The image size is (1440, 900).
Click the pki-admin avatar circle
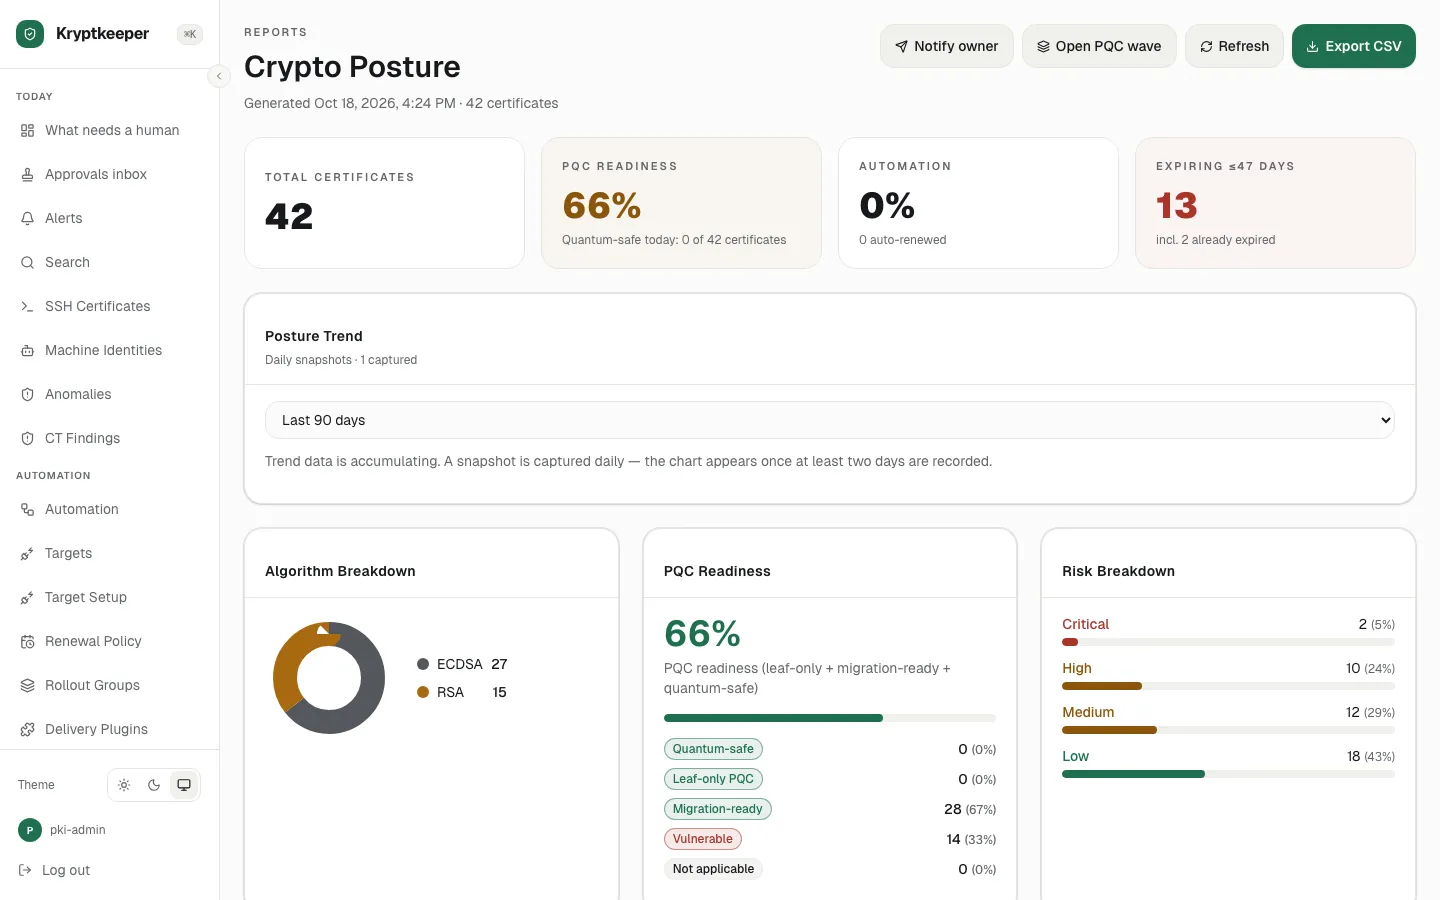pyautogui.click(x=30, y=830)
